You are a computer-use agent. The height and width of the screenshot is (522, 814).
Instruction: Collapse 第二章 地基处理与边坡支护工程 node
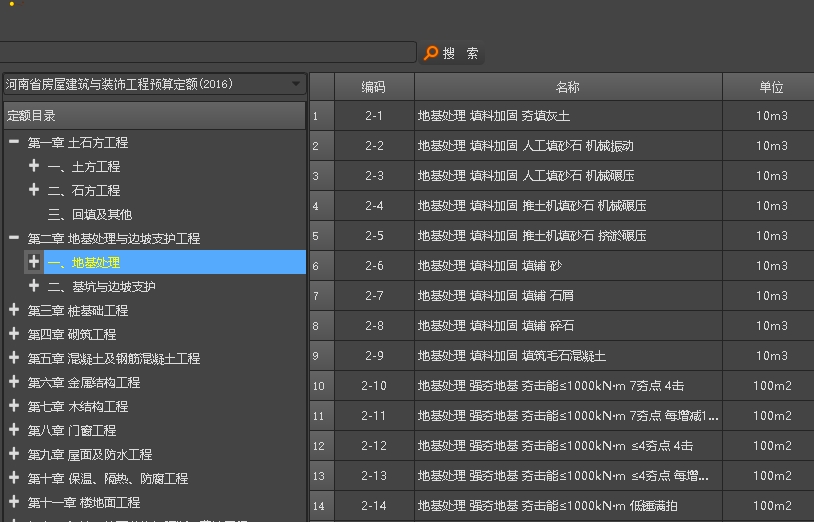[14, 238]
